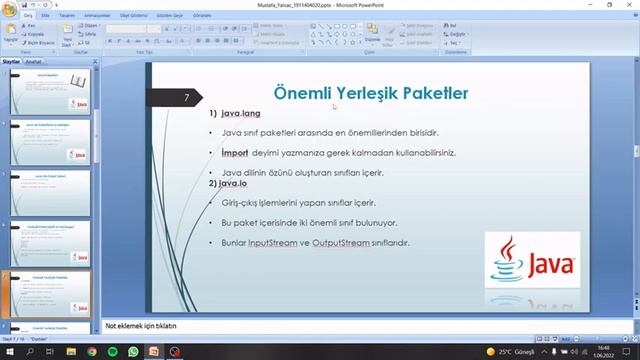Image resolution: width=640 pixels, height=360 pixels.
Task: Select the line shape in shapes gallery
Action: pyautogui.click(x=321, y=26)
